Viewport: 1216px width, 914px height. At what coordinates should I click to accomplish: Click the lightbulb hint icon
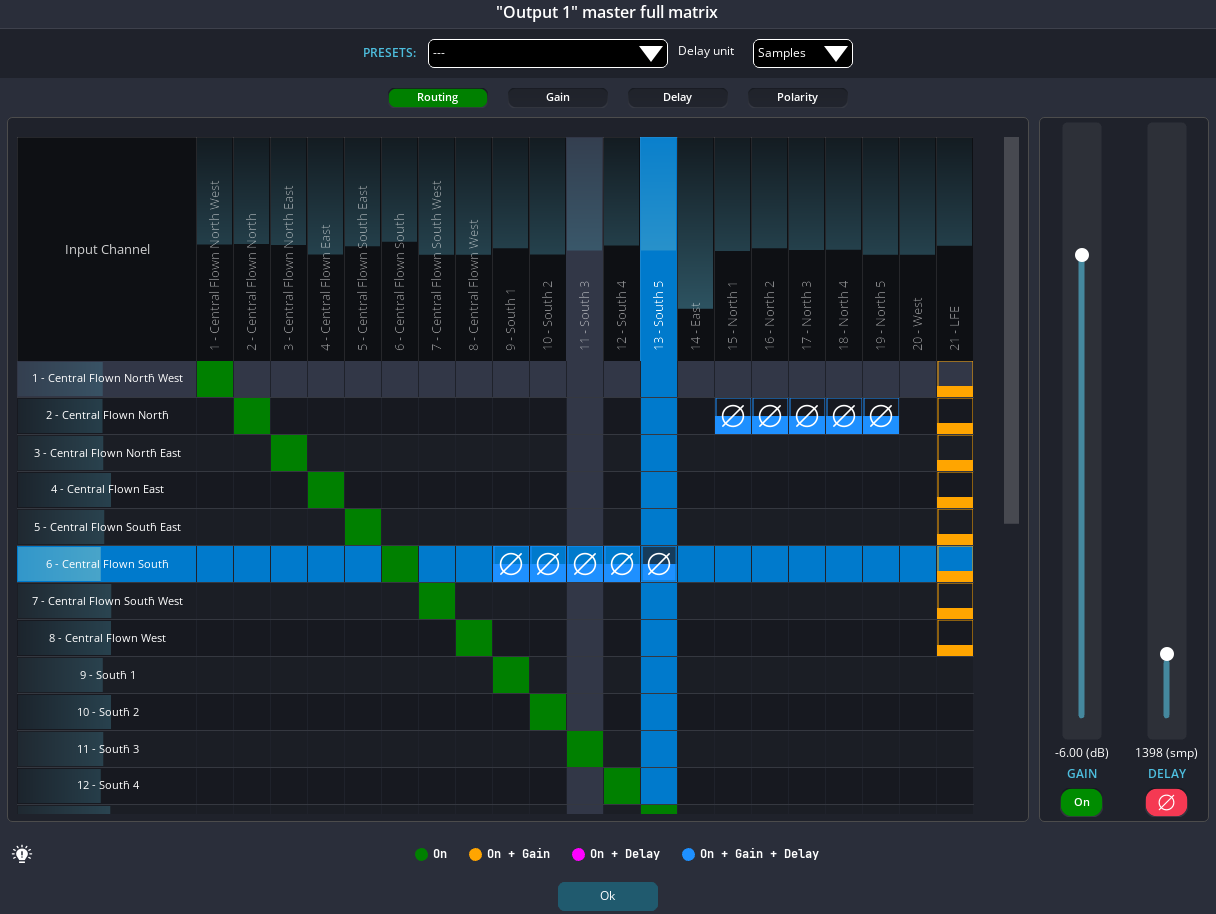click(22, 854)
